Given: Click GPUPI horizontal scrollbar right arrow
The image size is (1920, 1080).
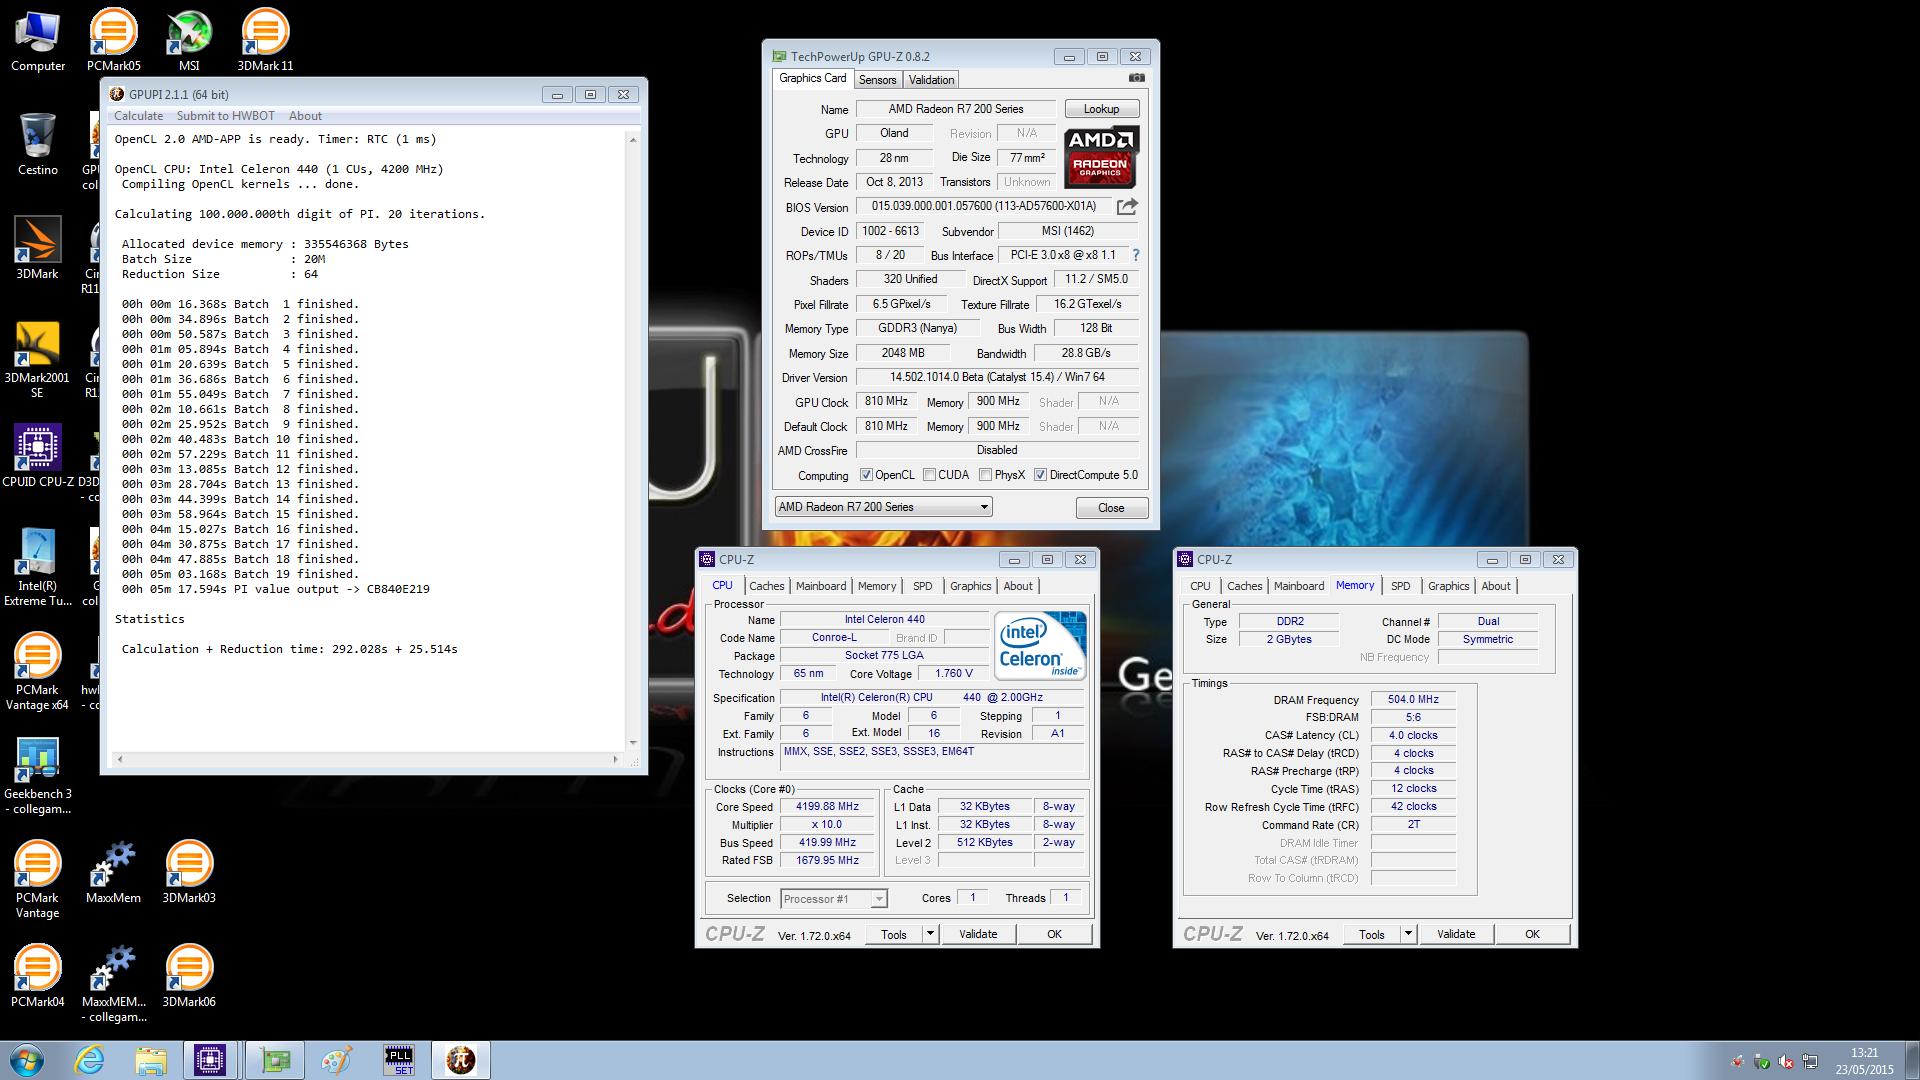Looking at the screenshot, I should pos(618,759).
